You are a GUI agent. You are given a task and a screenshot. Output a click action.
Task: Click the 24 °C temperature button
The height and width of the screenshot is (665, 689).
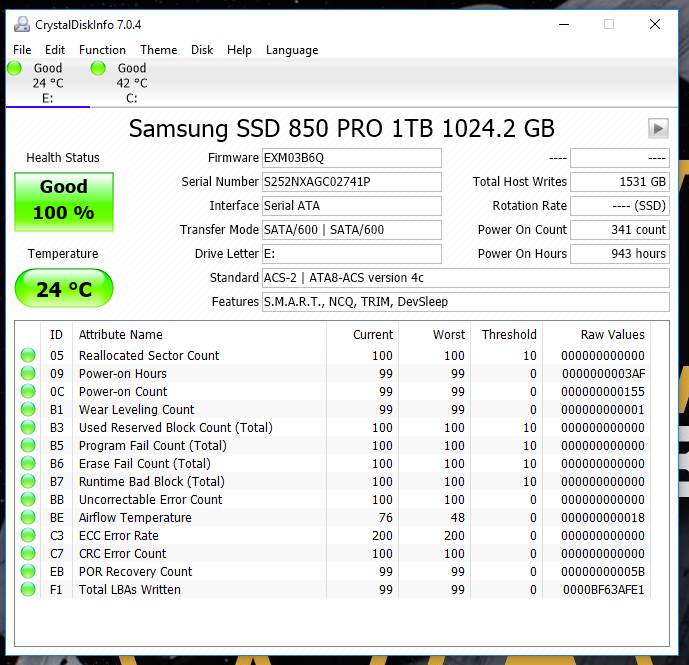(x=64, y=288)
